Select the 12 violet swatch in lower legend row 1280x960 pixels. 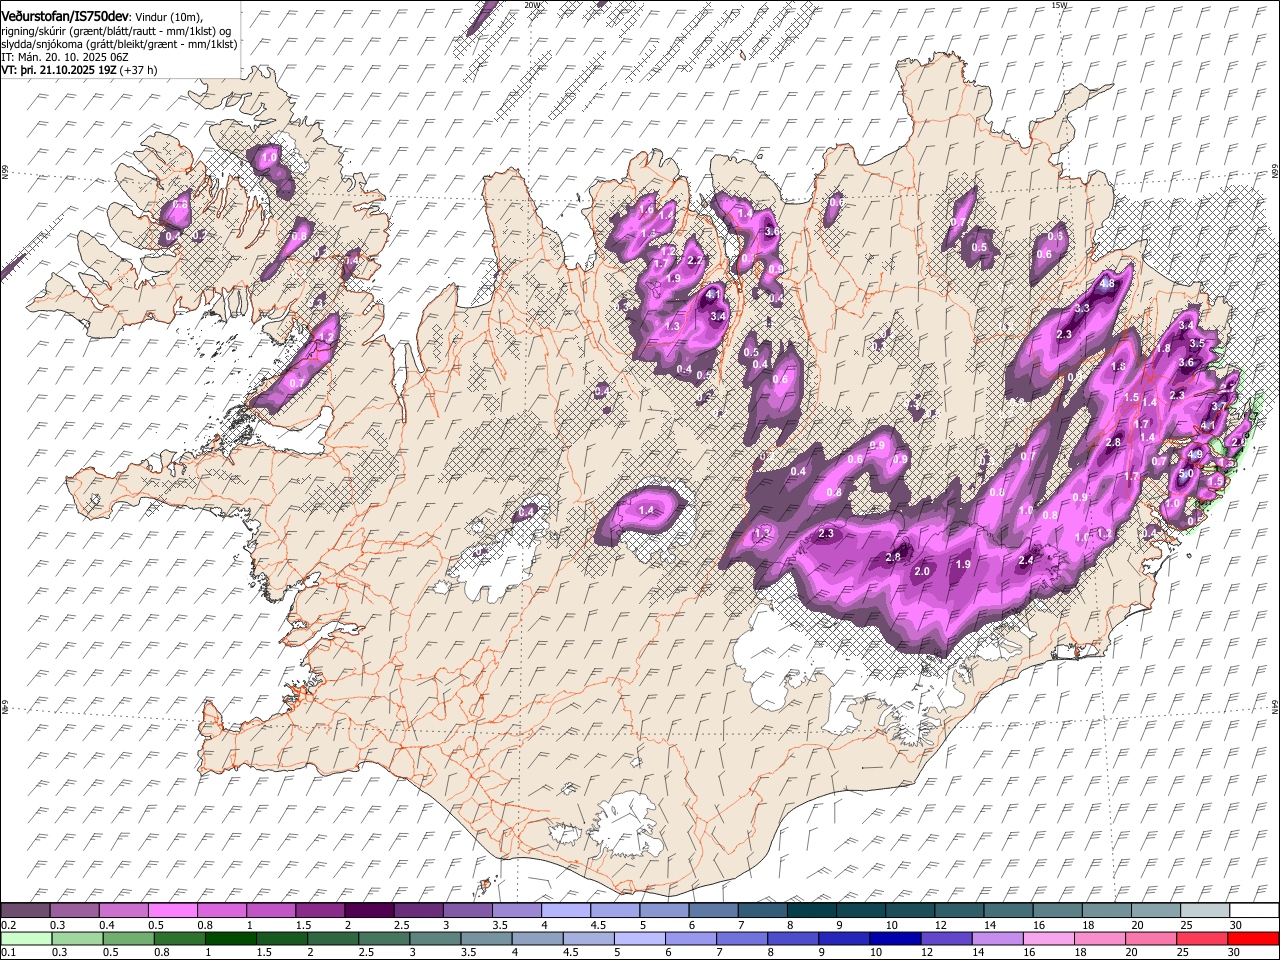pyautogui.click(x=945, y=938)
